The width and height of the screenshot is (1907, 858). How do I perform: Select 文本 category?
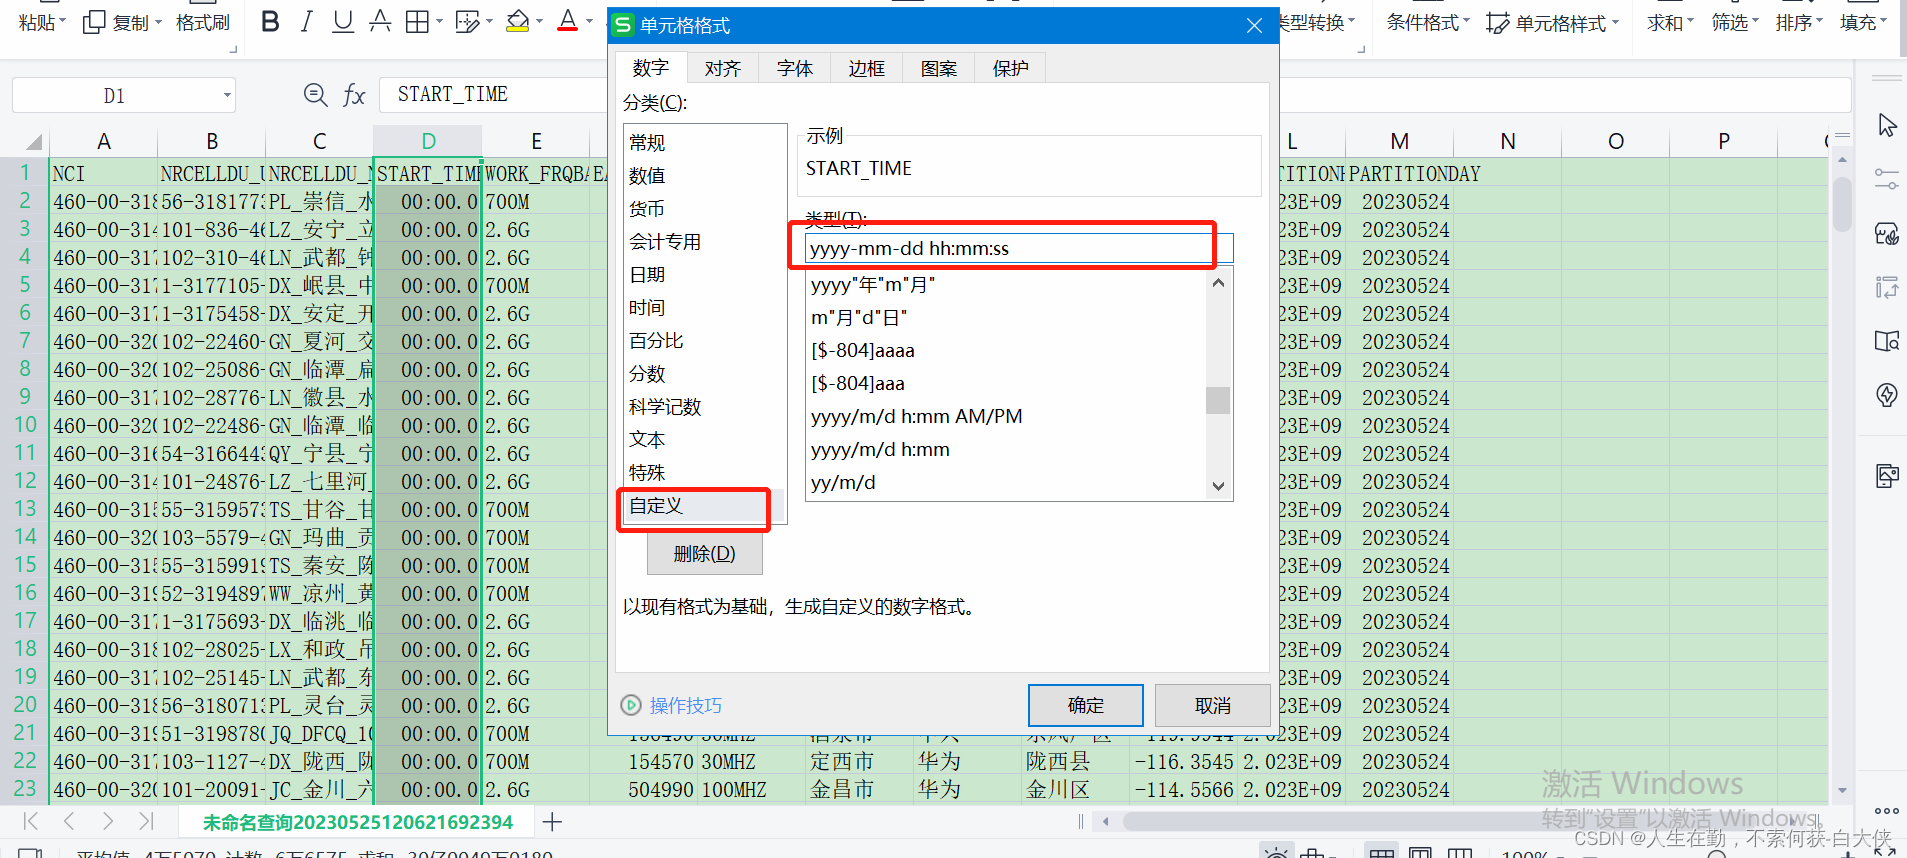[704, 440]
